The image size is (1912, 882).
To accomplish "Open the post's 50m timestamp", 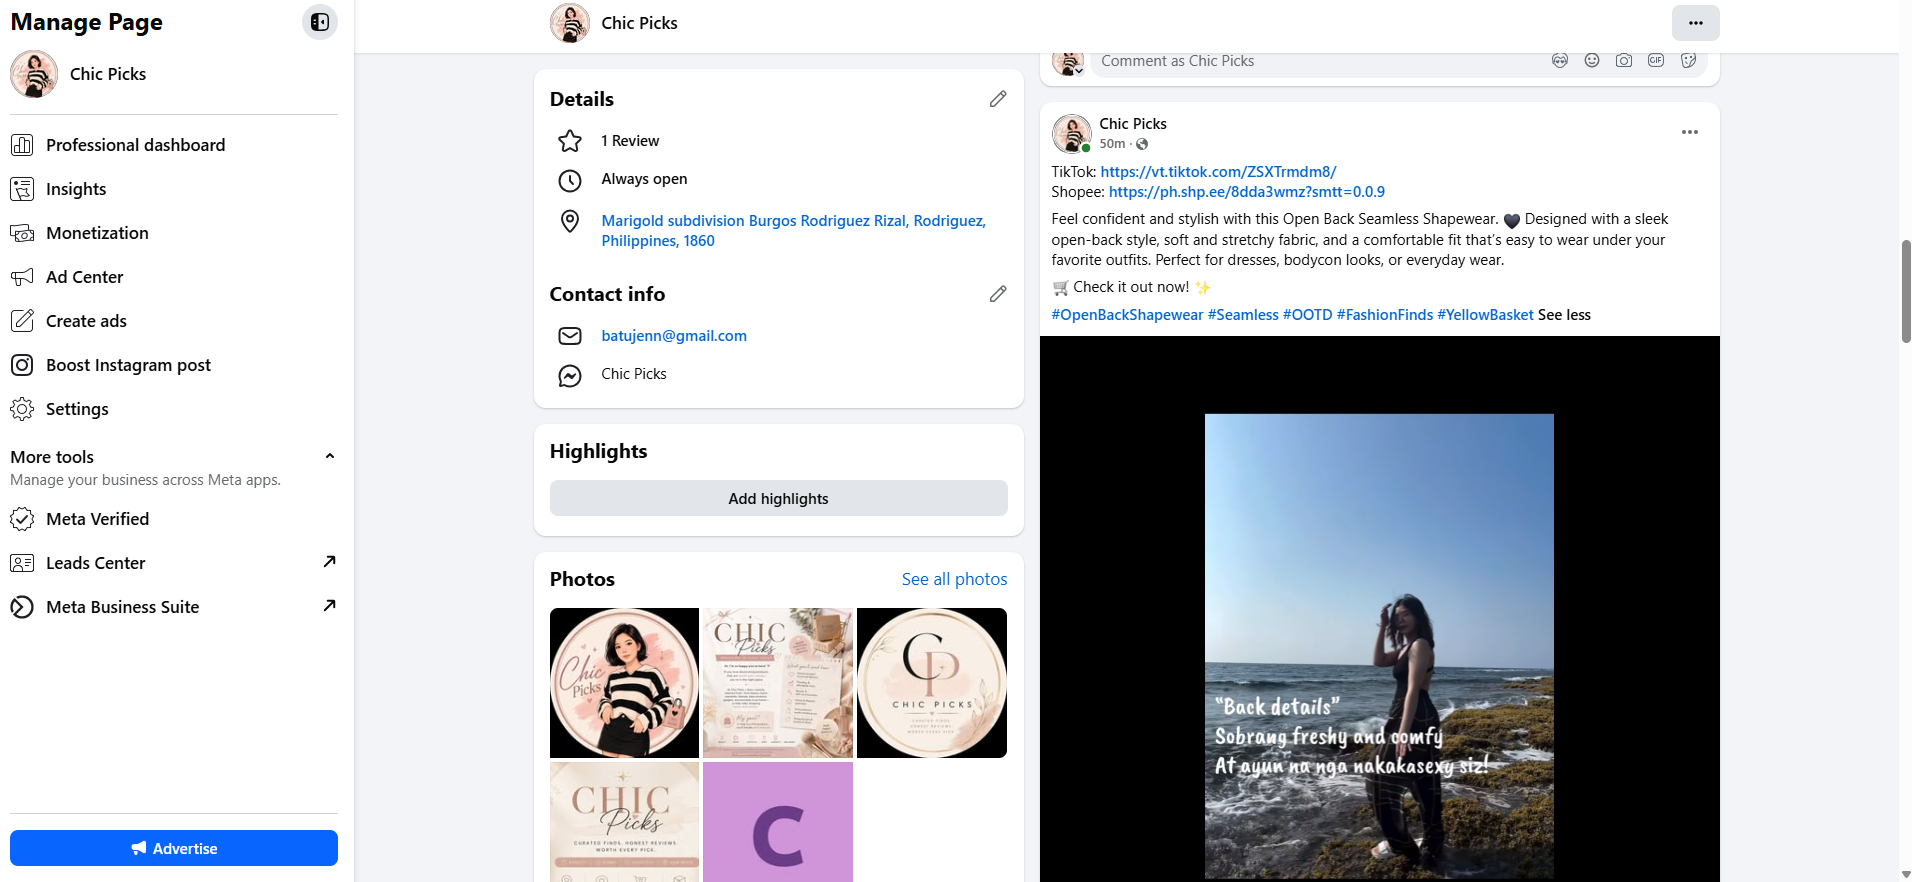I will 1112,144.
